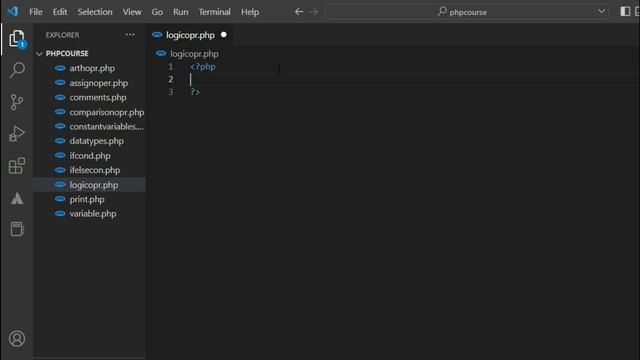Open the Source Control view
The width and height of the screenshot is (640, 360).
coord(17,102)
